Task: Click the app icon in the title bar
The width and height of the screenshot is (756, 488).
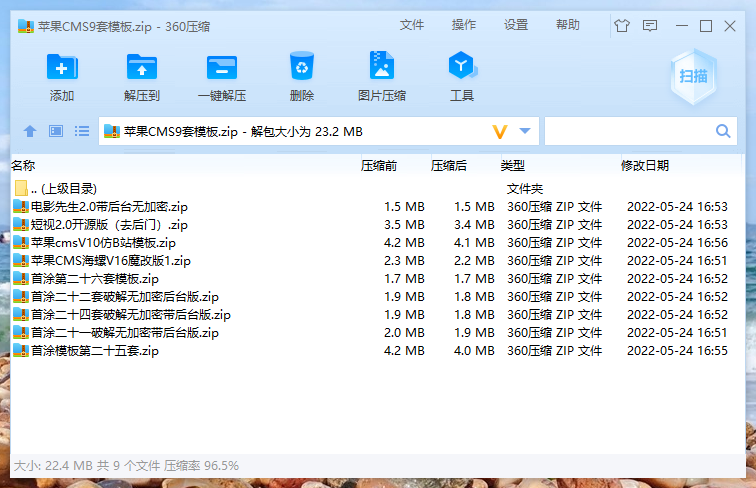Action: 26,26
